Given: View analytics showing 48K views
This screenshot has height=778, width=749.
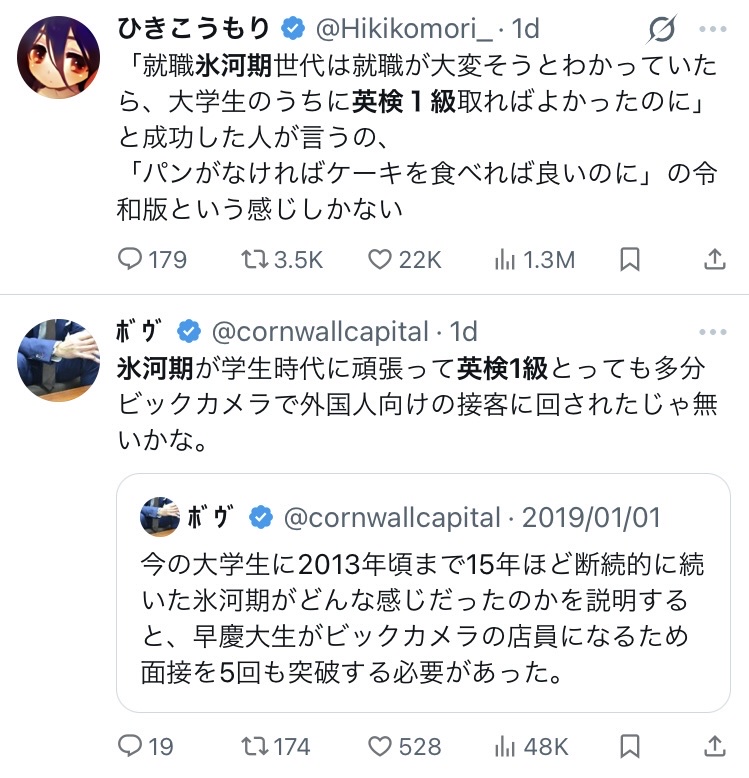Looking at the screenshot, I should pyautogui.click(x=506, y=746).
